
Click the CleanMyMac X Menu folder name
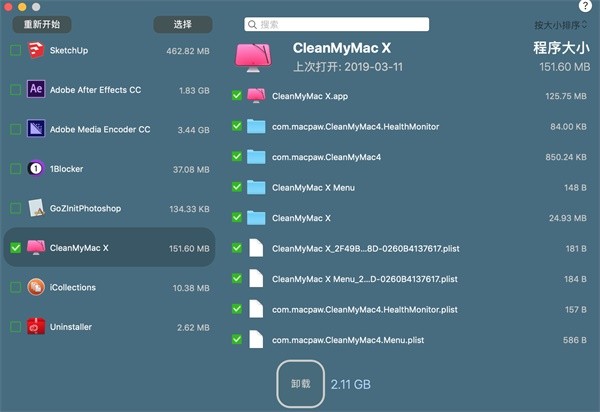point(313,188)
